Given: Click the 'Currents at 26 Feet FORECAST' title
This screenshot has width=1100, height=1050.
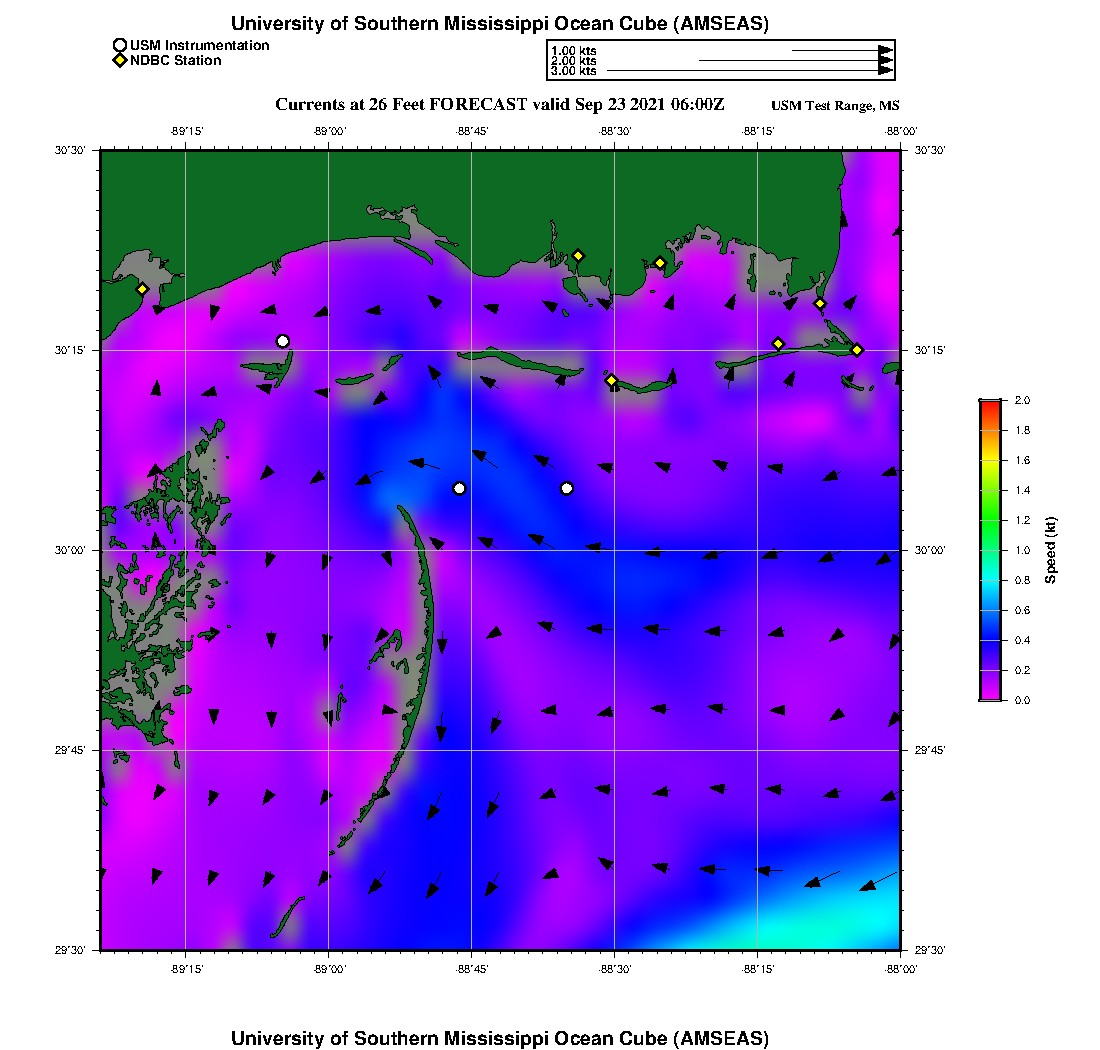Looking at the screenshot, I should tap(499, 105).
